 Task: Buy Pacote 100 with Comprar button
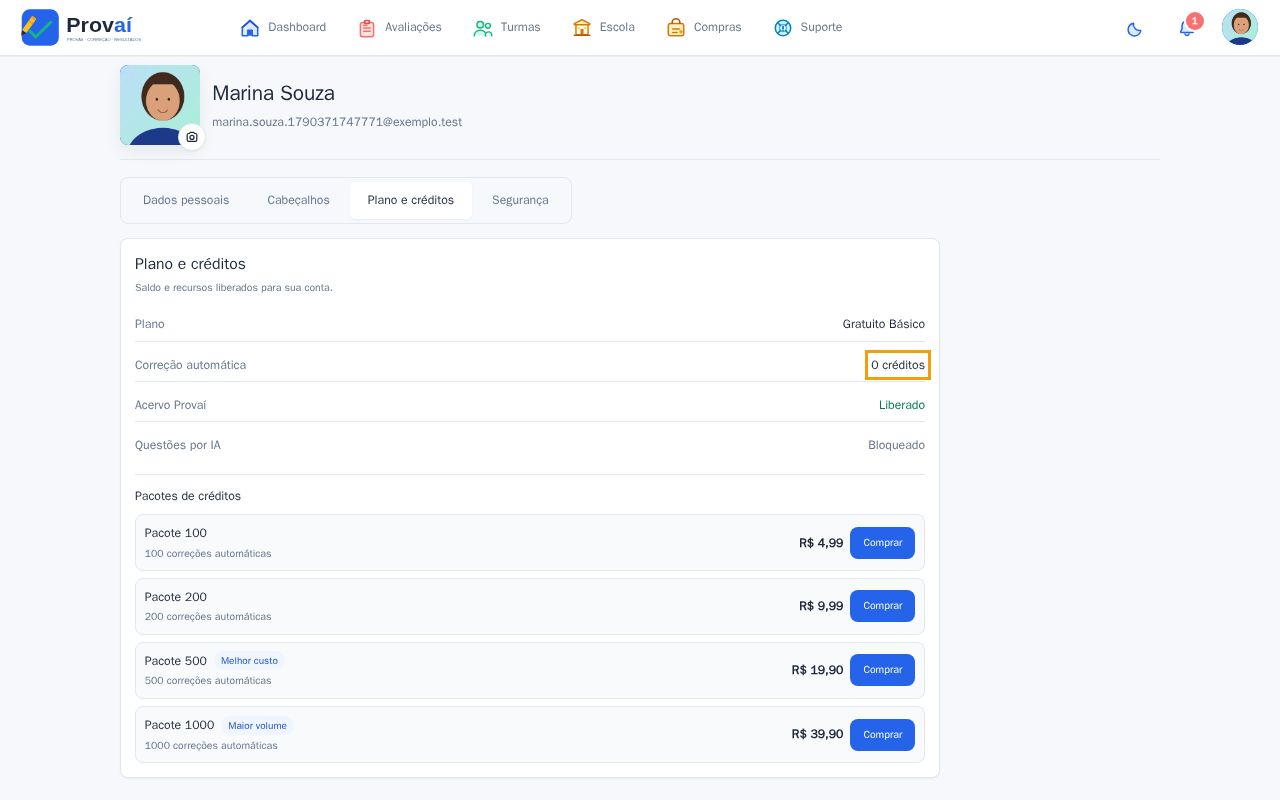882,543
